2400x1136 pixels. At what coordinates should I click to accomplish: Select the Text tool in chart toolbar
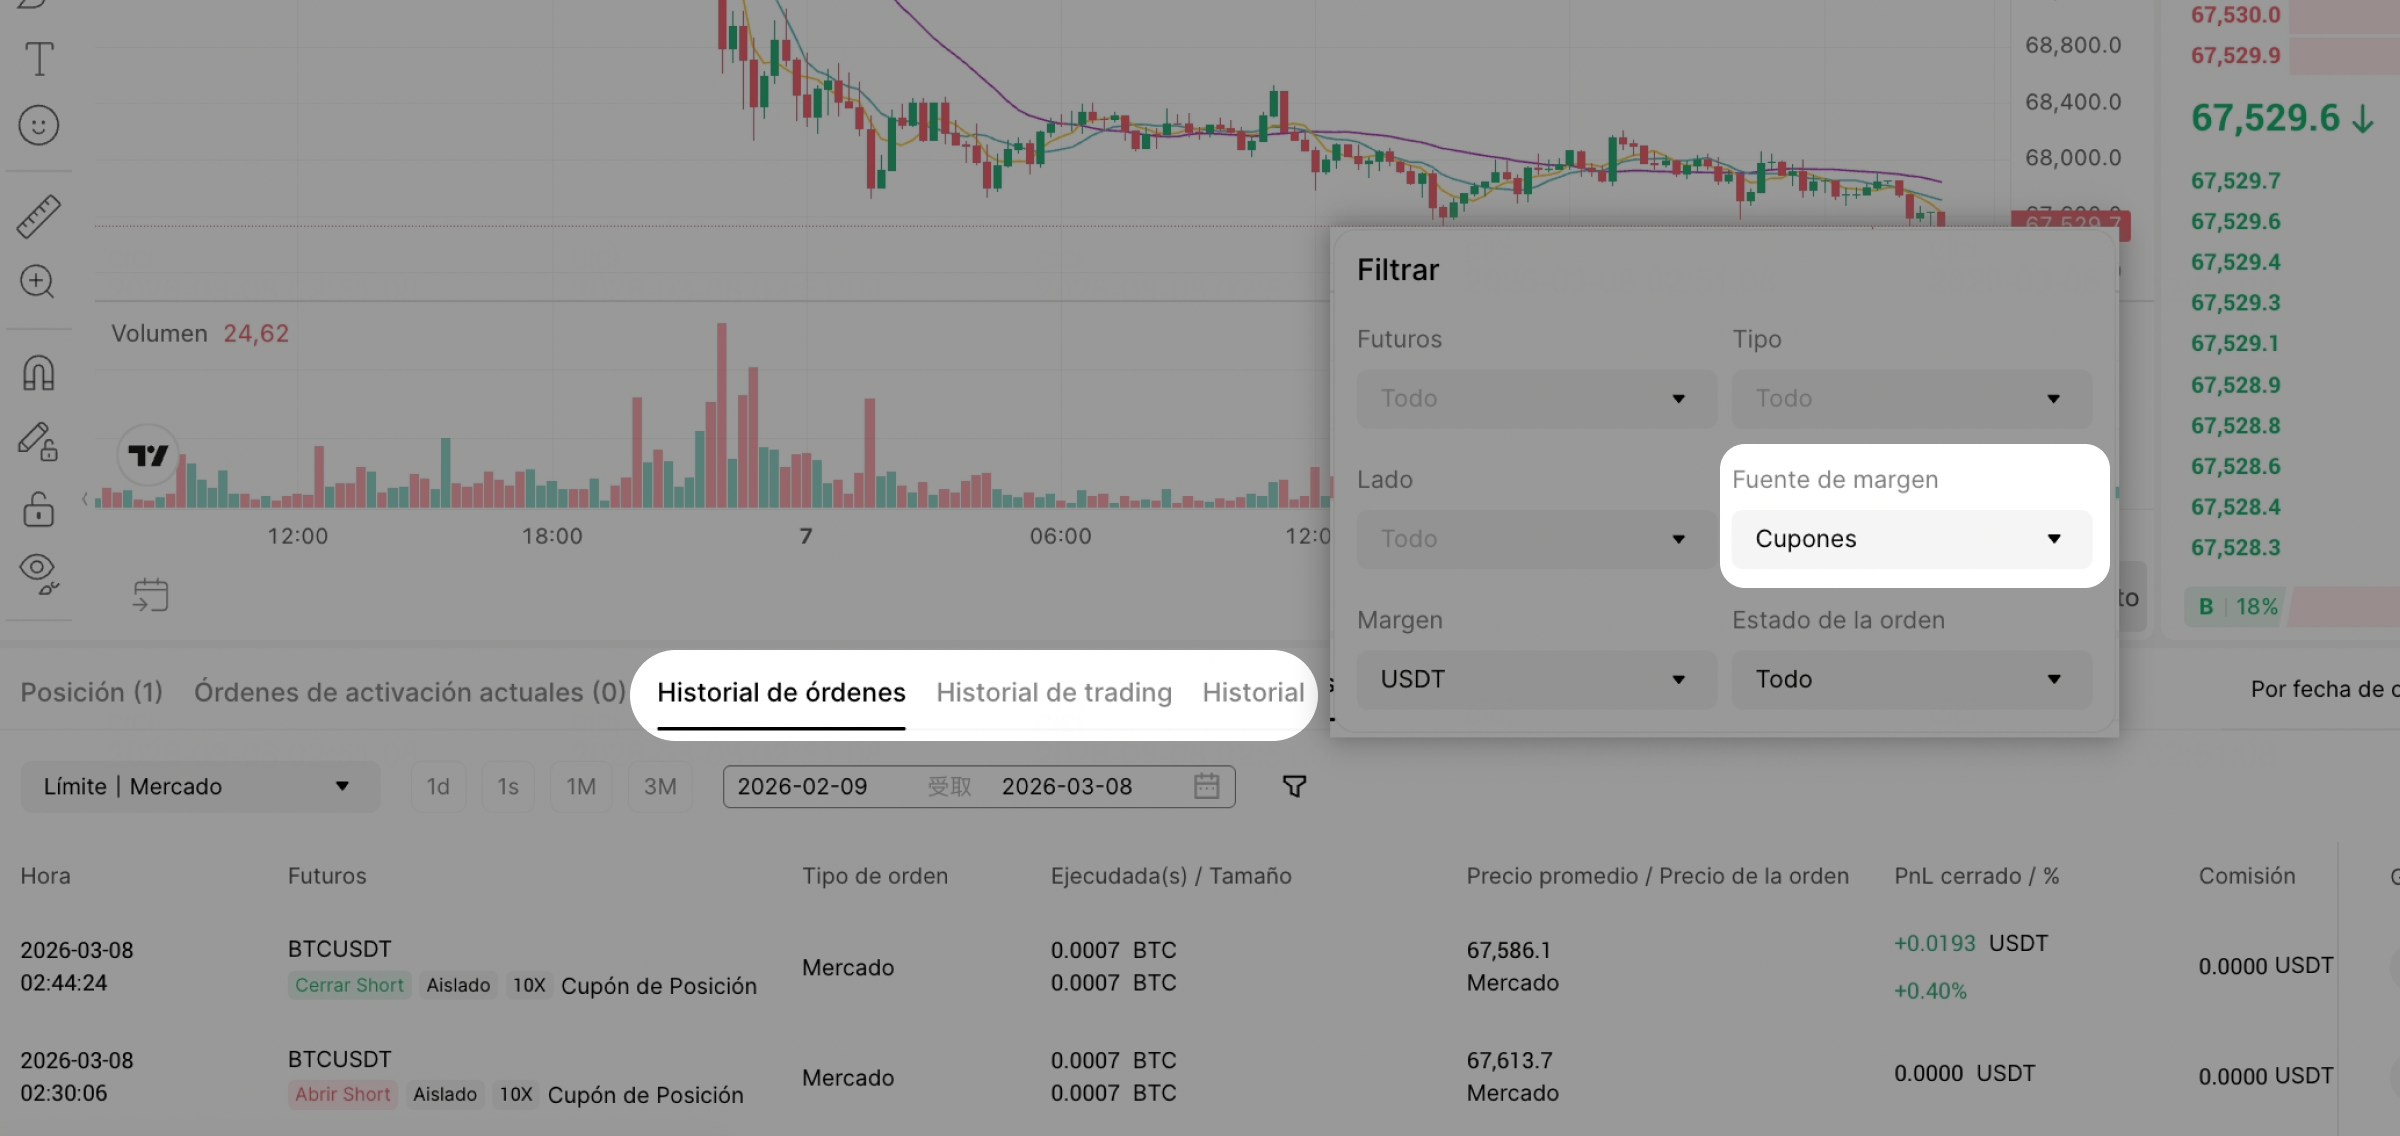[x=39, y=59]
